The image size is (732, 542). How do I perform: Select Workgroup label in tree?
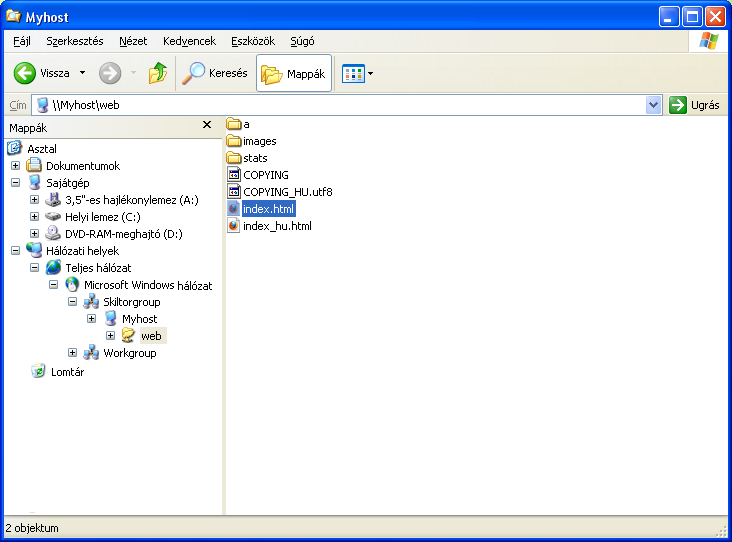click(x=130, y=353)
